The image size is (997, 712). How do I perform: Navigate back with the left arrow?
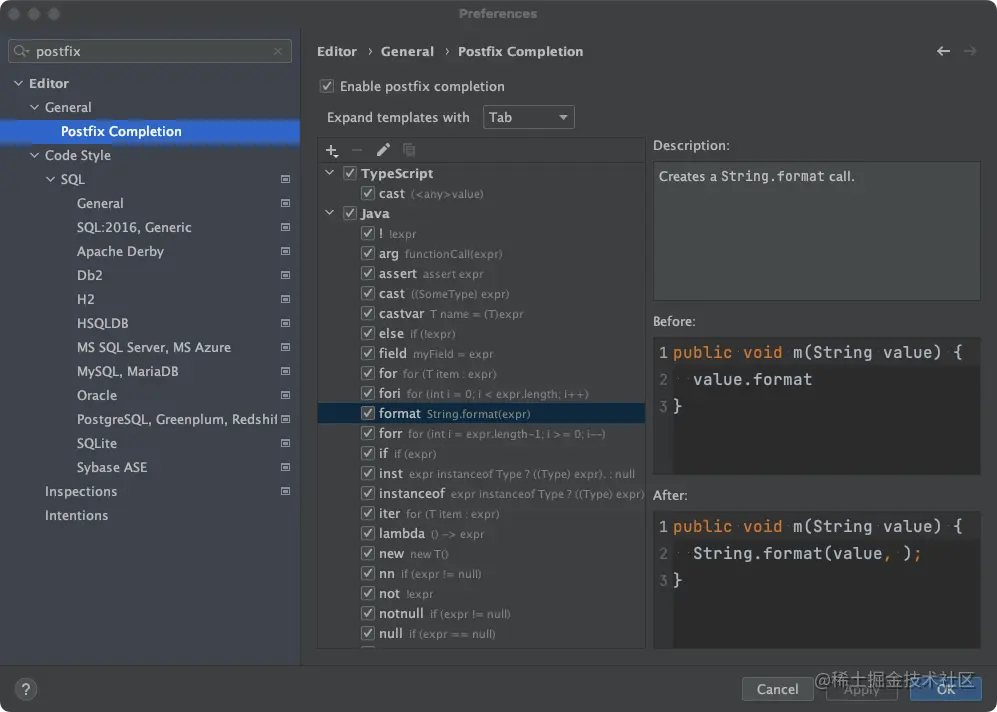coord(943,51)
